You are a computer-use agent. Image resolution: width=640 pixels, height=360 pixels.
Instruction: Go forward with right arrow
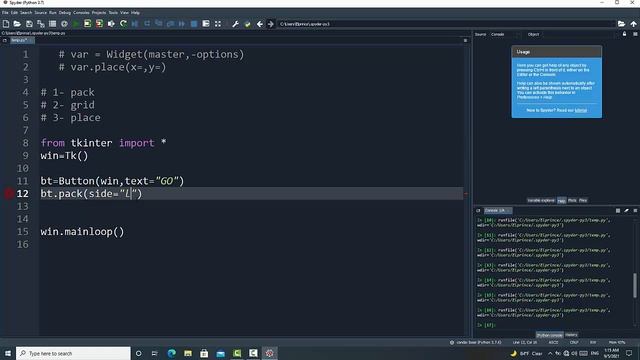(271, 24)
